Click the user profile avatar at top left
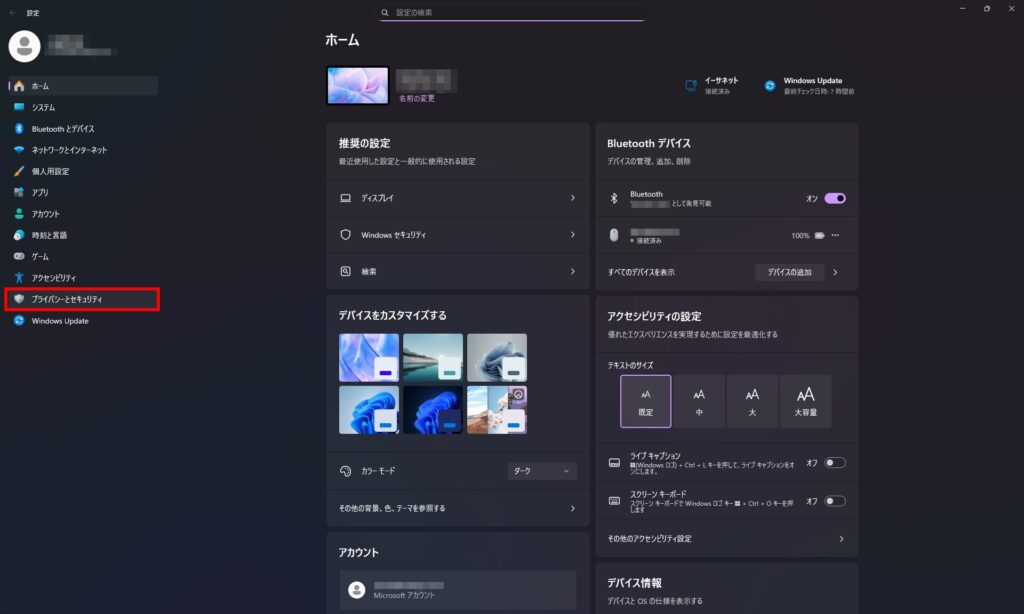The width and height of the screenshot is (1024, 614). point(24,46)
